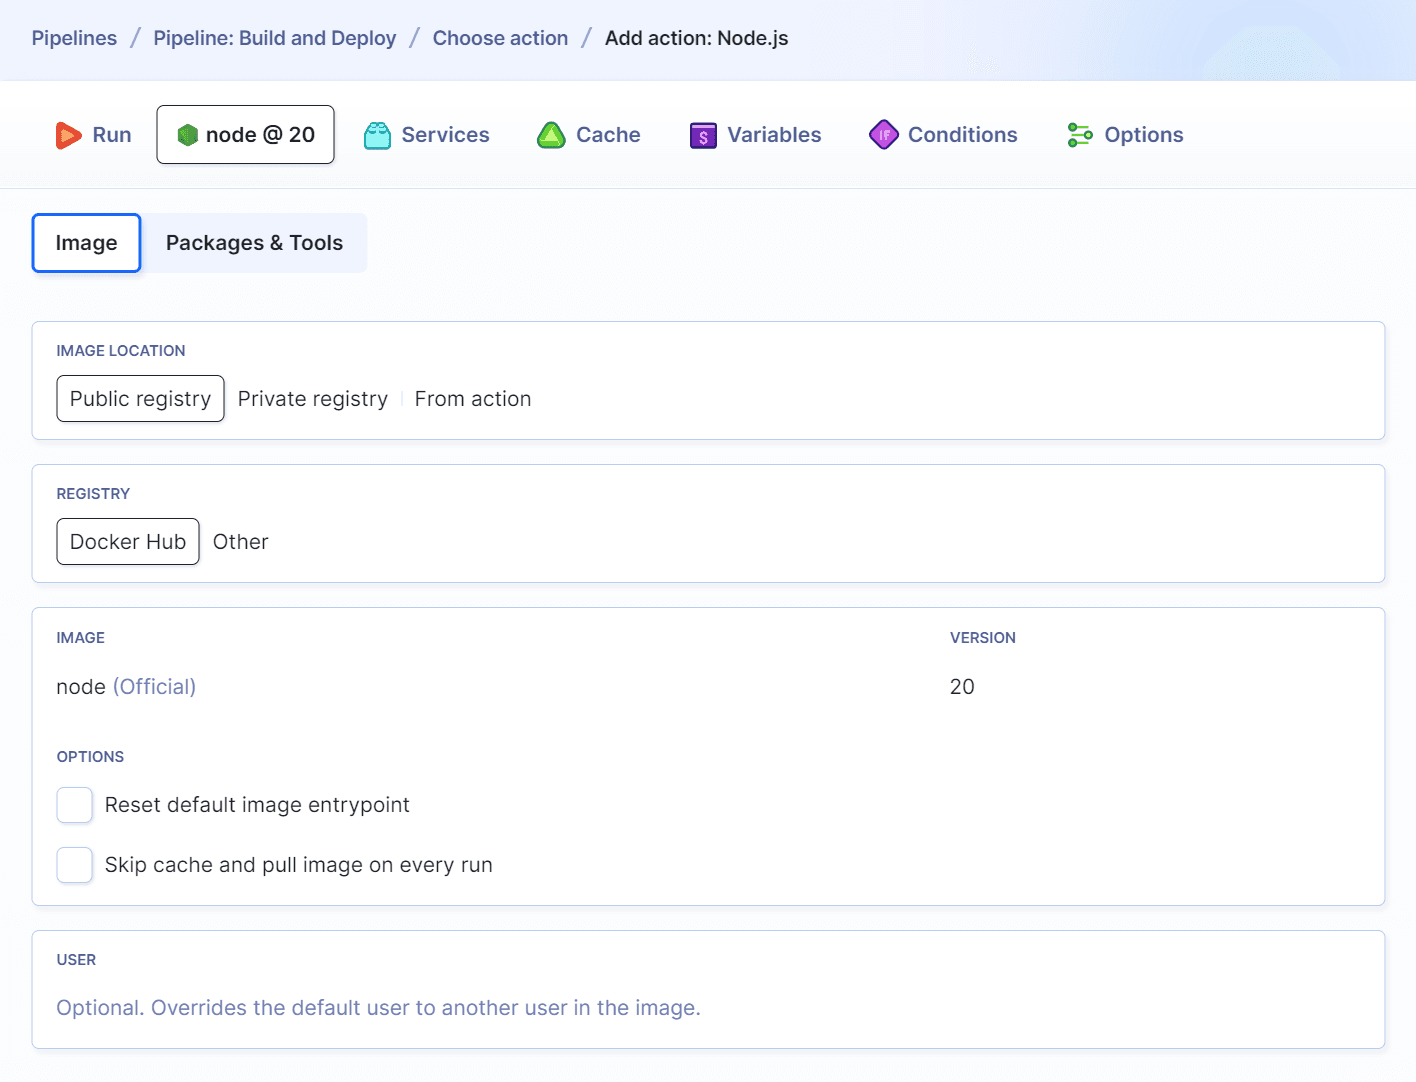Select Other registry option
The width and height of the screenshot is (1416, 1082).
[x=240, y=542]
